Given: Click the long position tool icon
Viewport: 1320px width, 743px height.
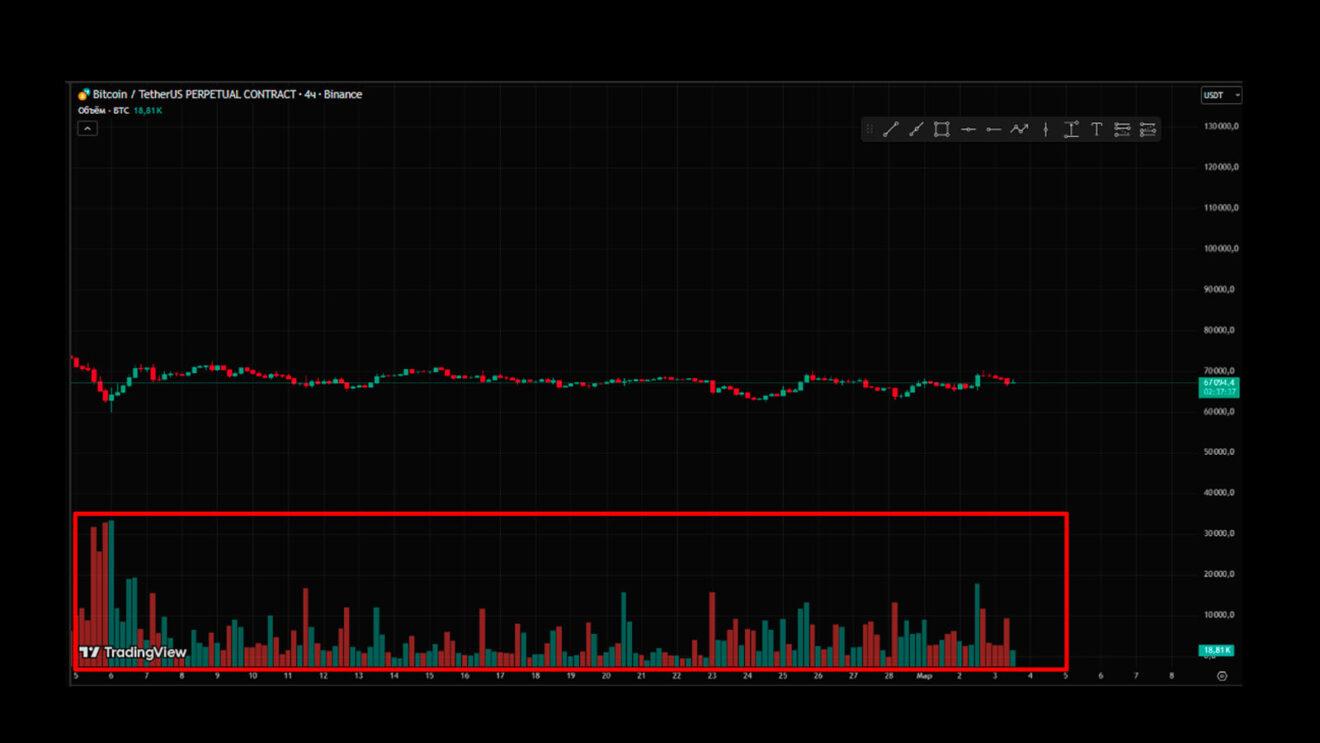Looking at the screenshot, I should pyautogui.click(x=1122, y=129).
